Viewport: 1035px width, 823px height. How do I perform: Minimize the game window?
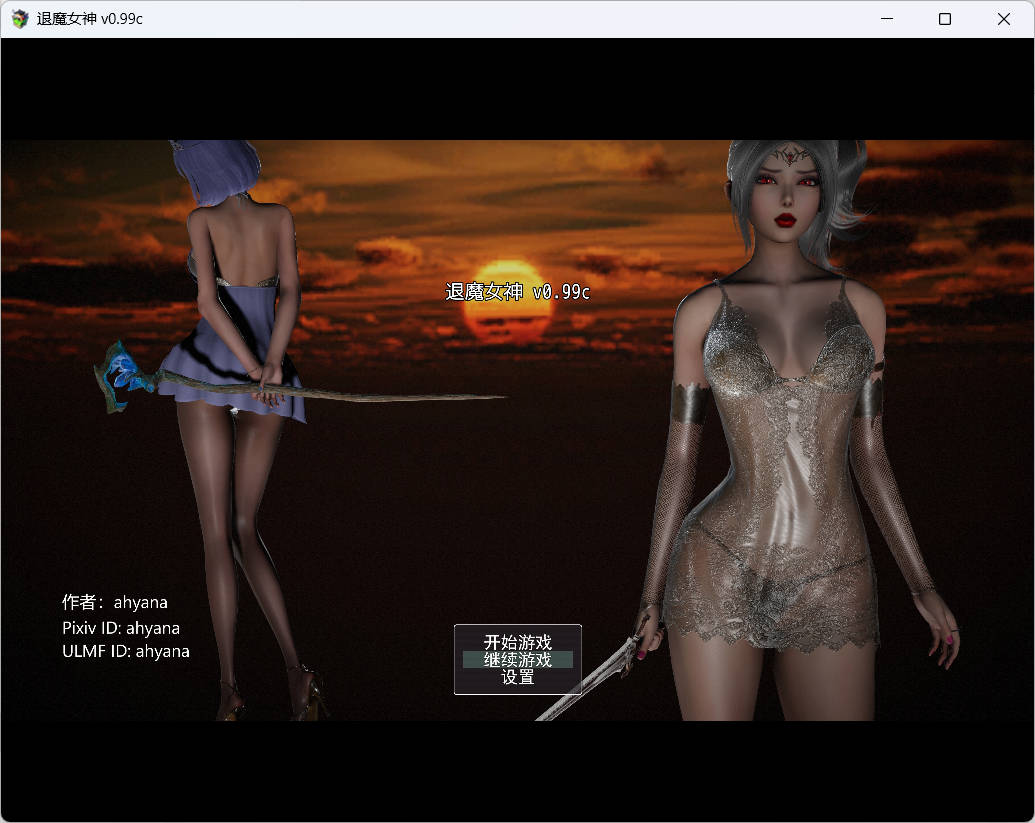[885, 18]
